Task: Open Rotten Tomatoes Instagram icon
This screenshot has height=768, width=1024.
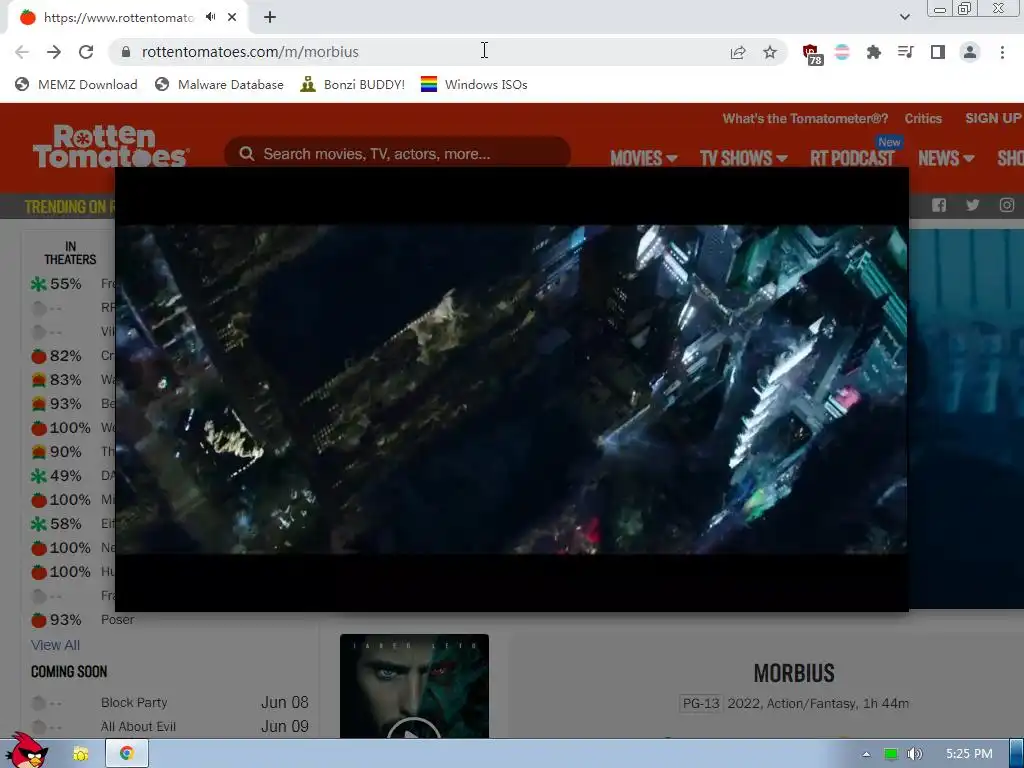Action: [1006, 205]
